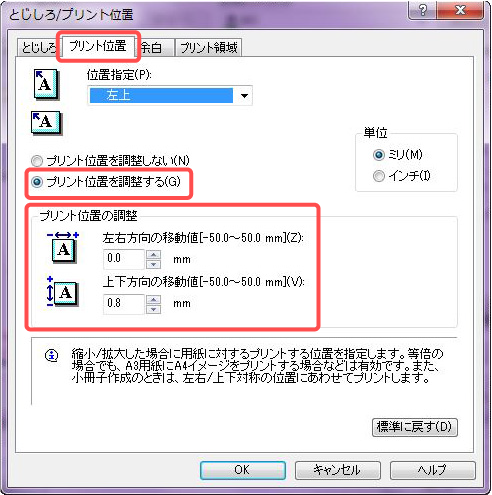The height and width of the screenshot is (495, 492).
Task: Select プリント位置を調整しない radio button
Action: coord(37,161)
